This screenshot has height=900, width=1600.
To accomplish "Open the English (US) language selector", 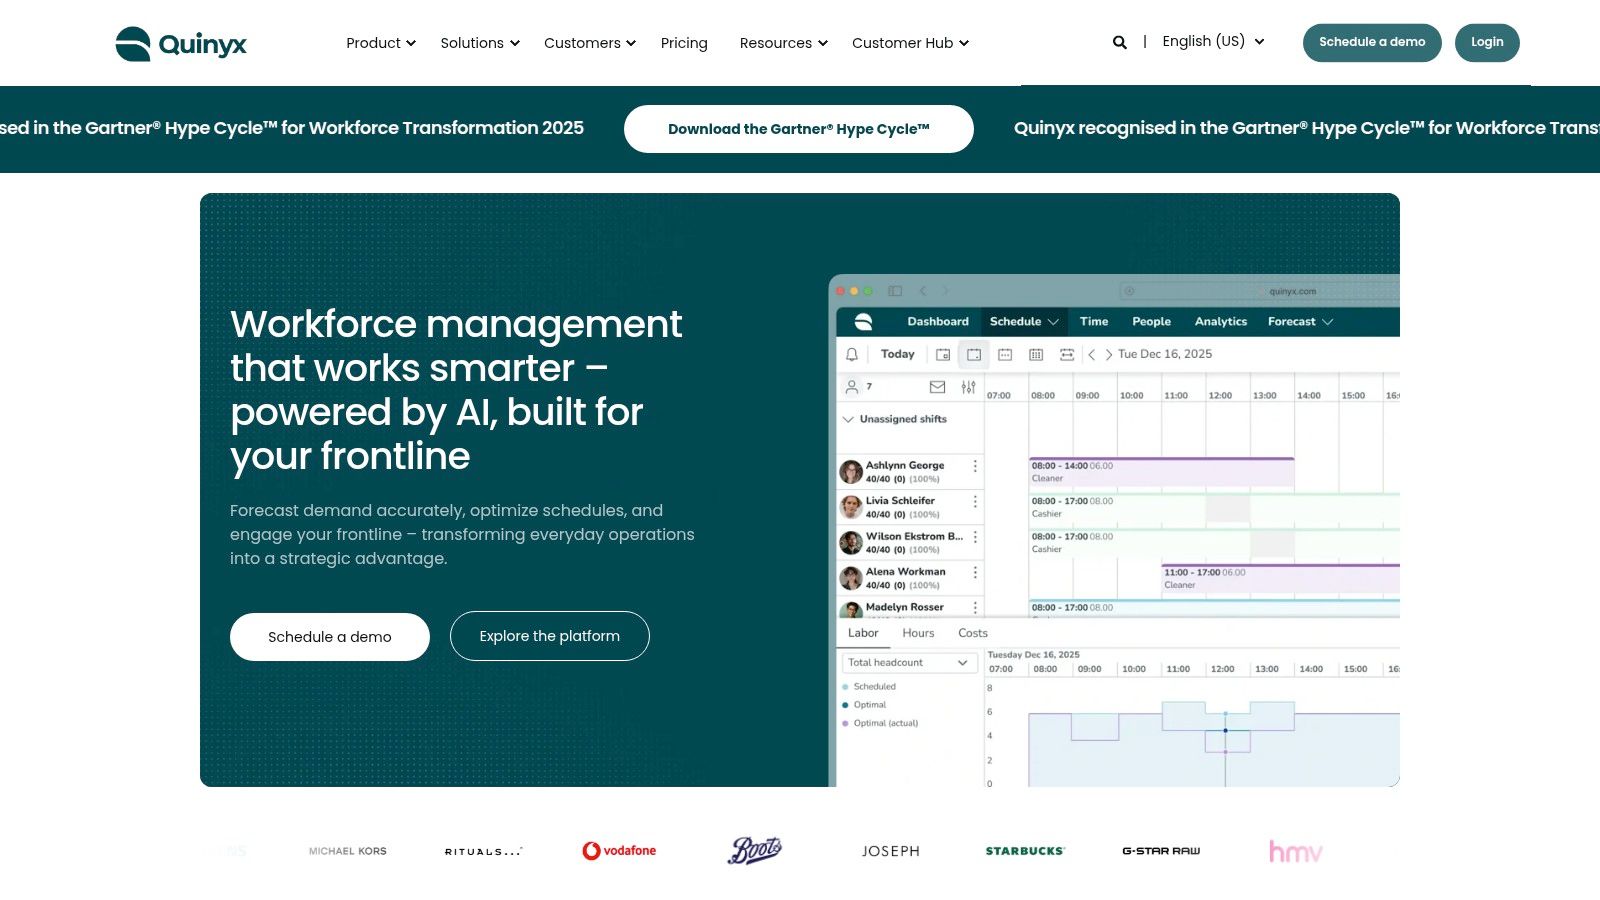I will tap(1213, 42).
